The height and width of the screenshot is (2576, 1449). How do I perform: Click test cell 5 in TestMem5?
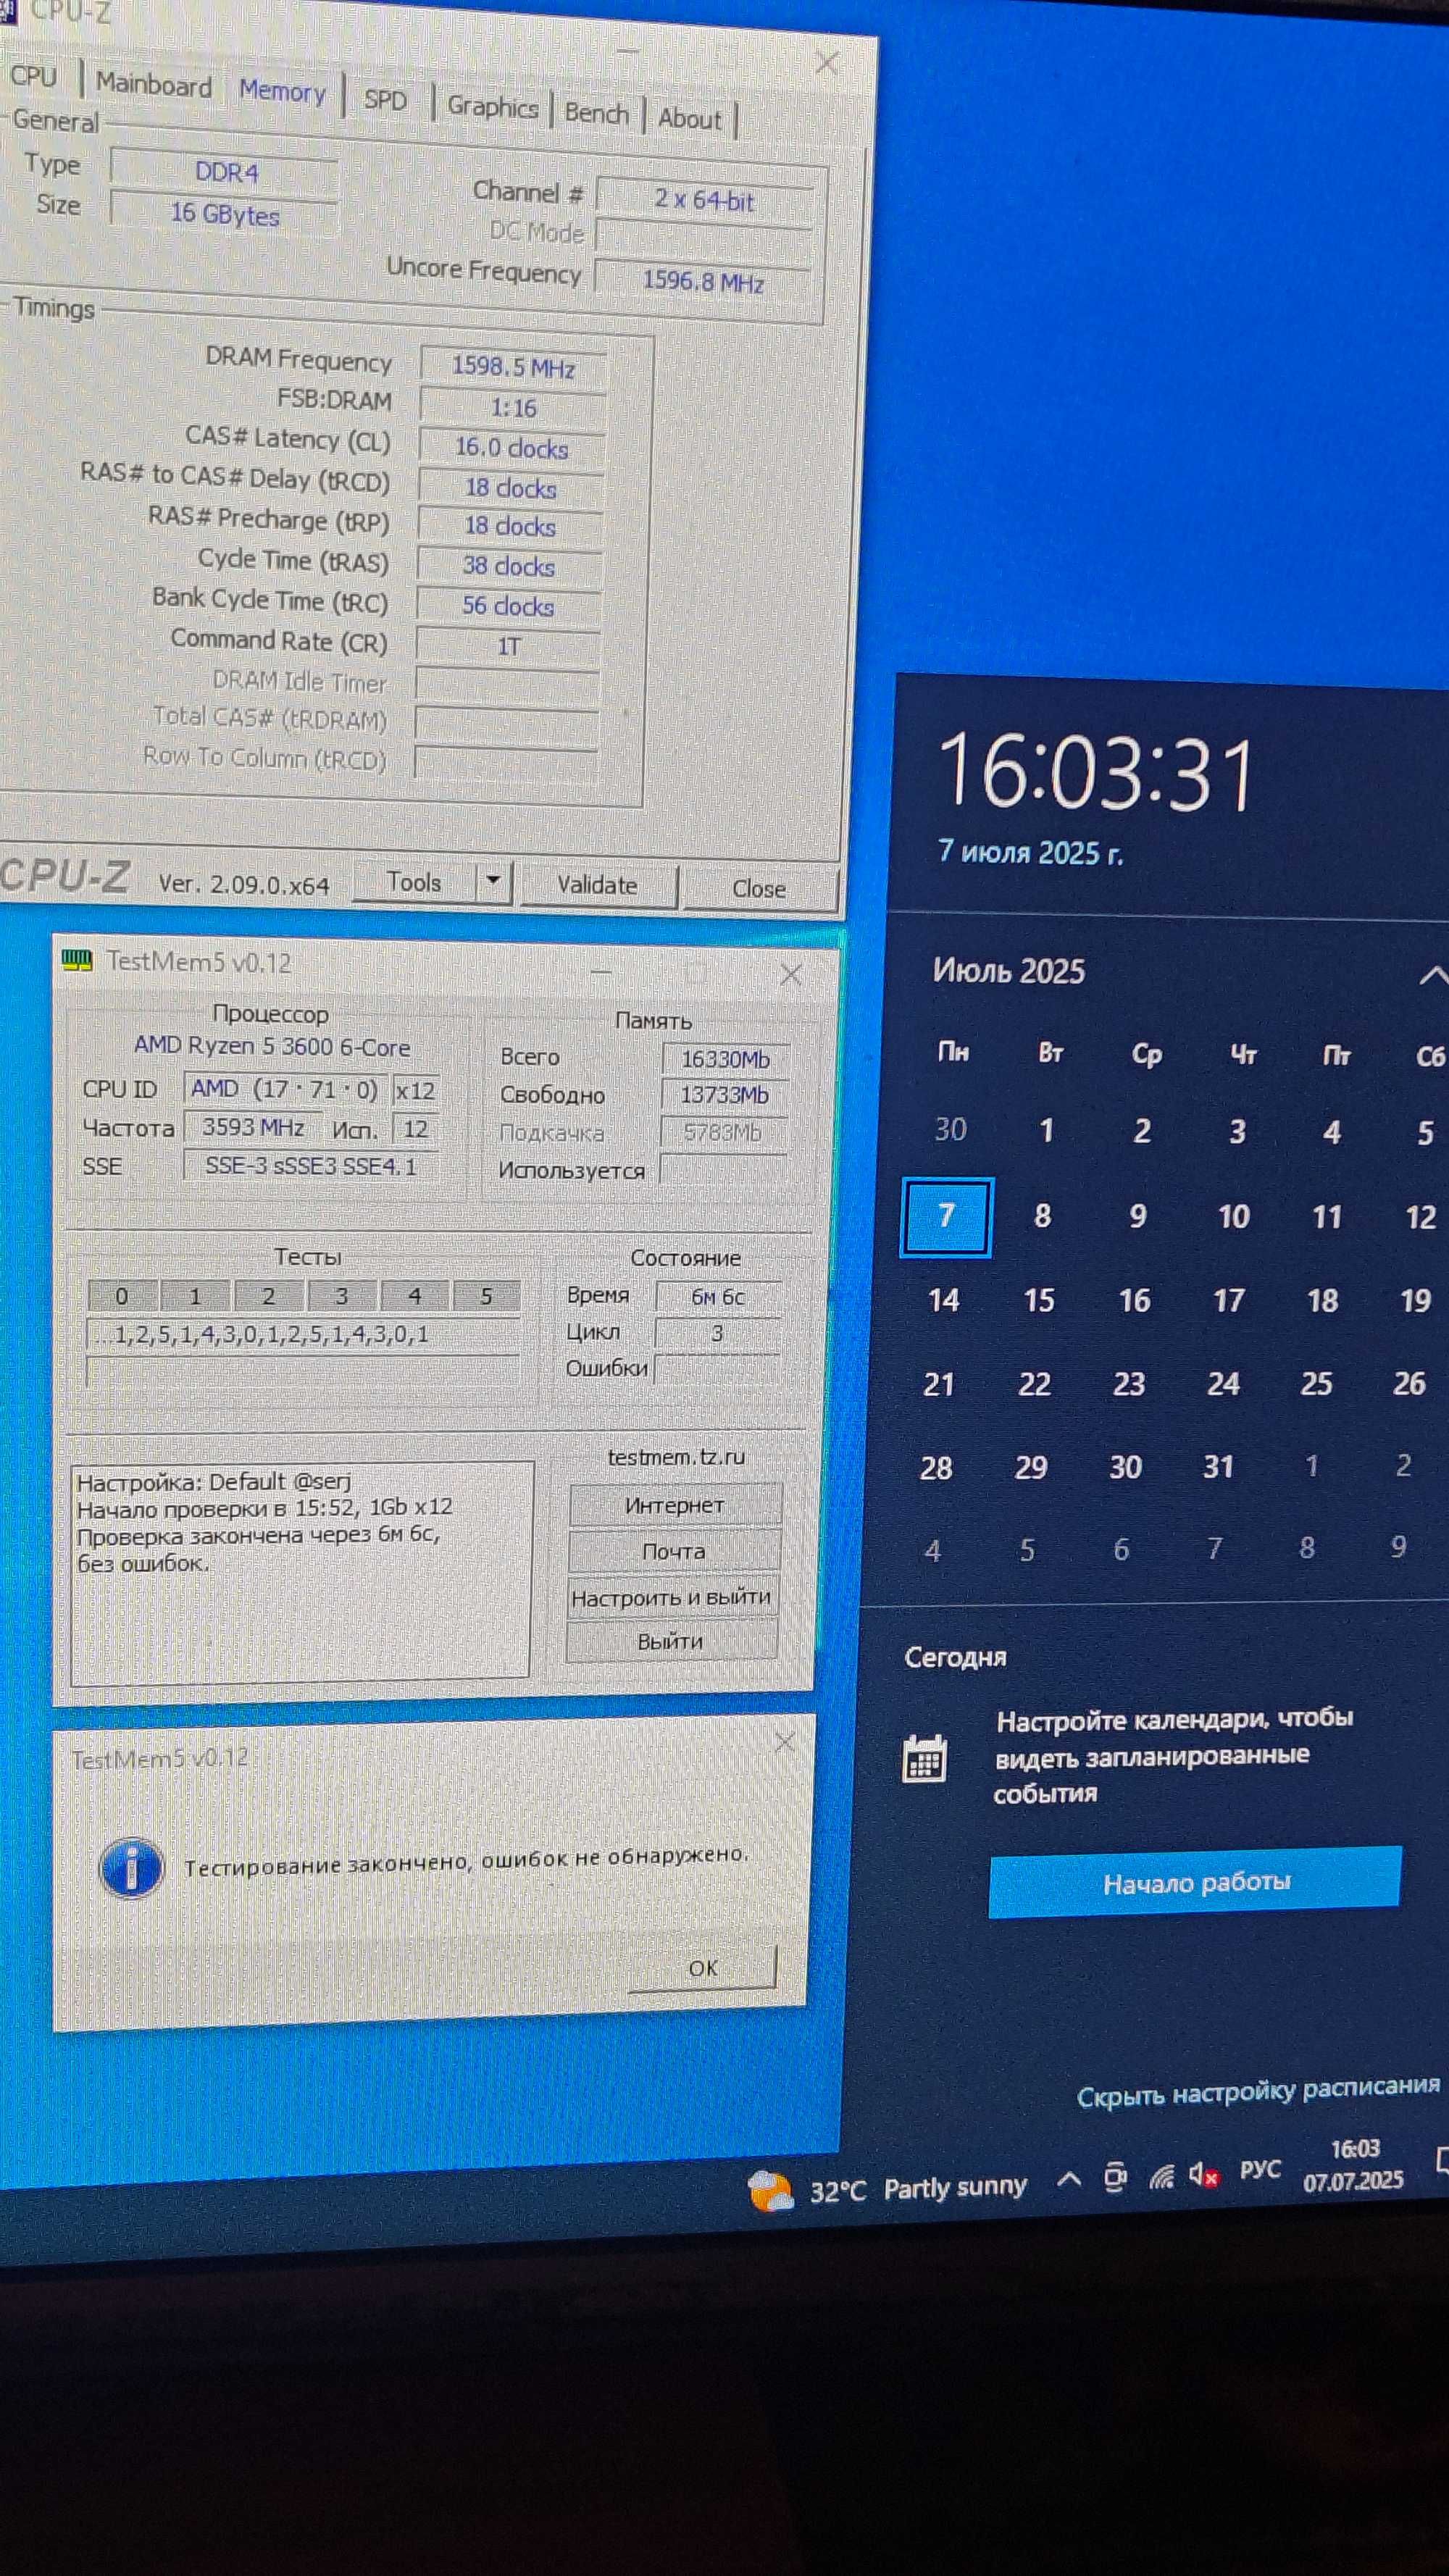coord(486,1296)
